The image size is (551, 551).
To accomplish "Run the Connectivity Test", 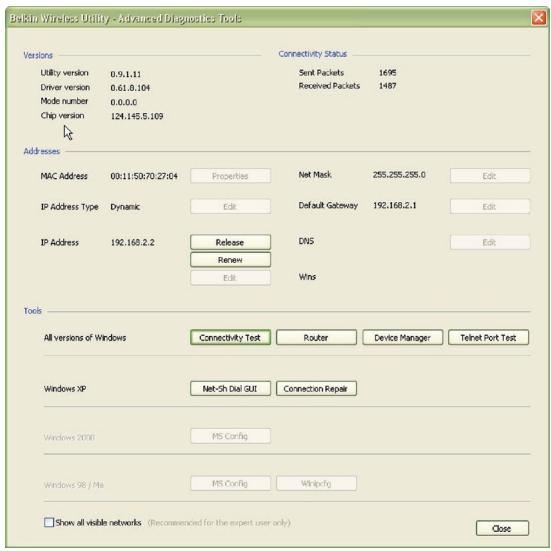I will tap(230, 337).
